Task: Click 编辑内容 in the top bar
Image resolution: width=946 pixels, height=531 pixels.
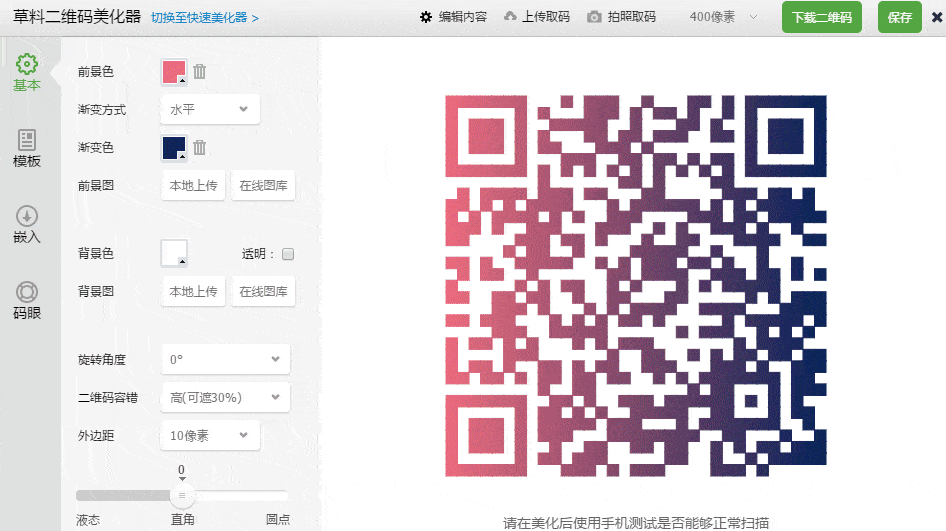Action: (x=463, y=17)
